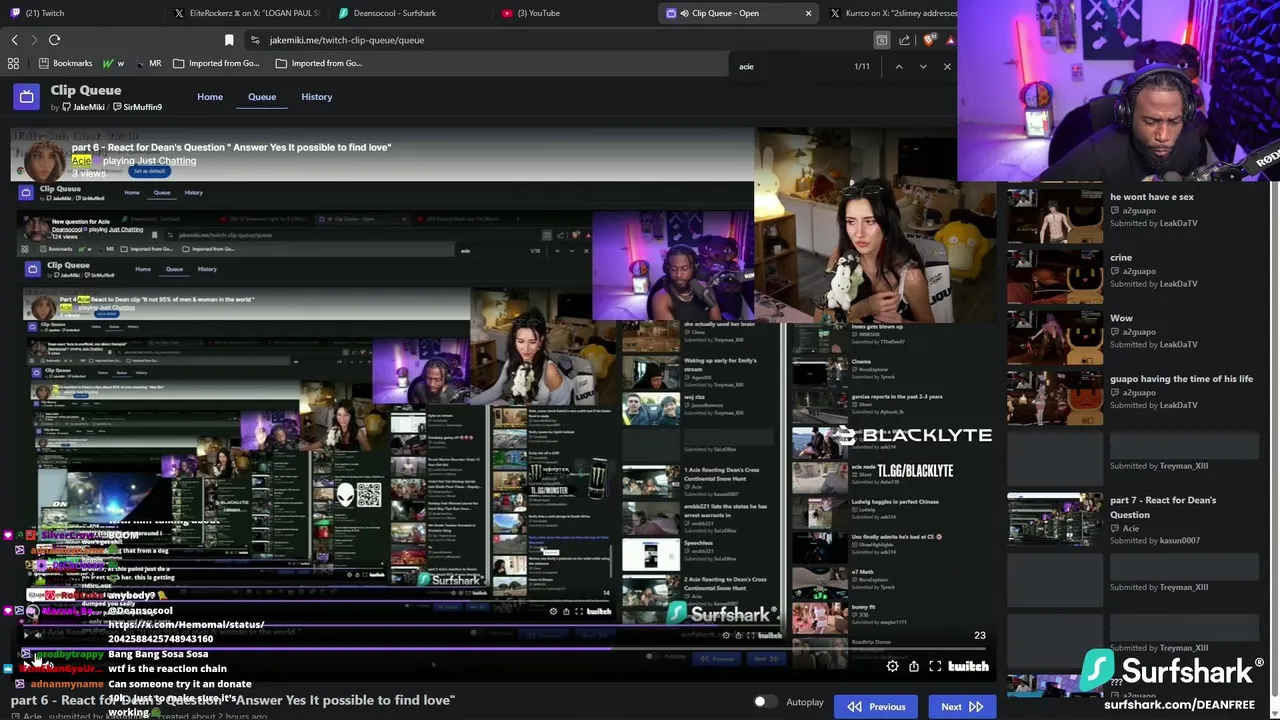The image size is (1280, 720).
Task: Click the find-in-page field containing acie
Action: click(790, 66)
